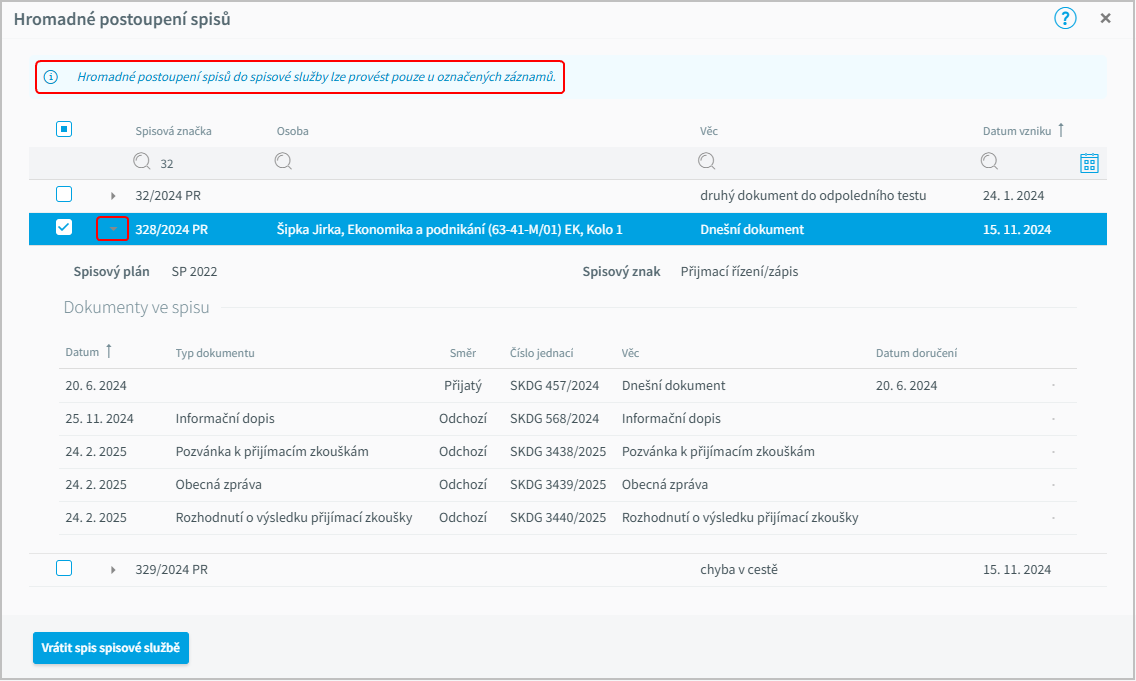Sort by Typ dokumentu column header
The image size is (1136, 681).
click(214, 353)
